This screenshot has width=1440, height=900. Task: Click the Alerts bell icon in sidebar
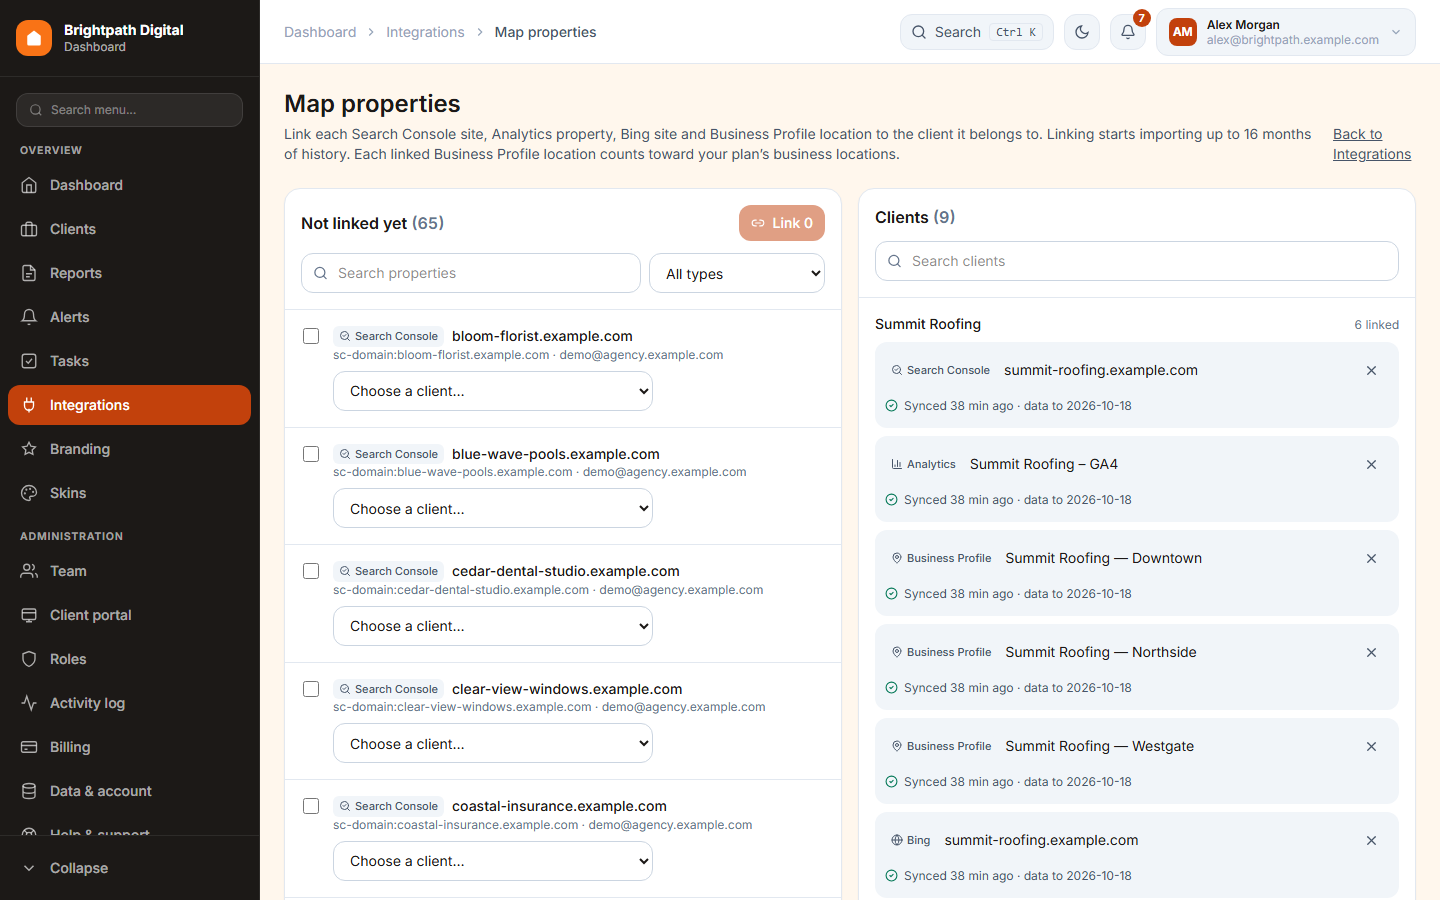pyautogui.click(x=29, y=317)
